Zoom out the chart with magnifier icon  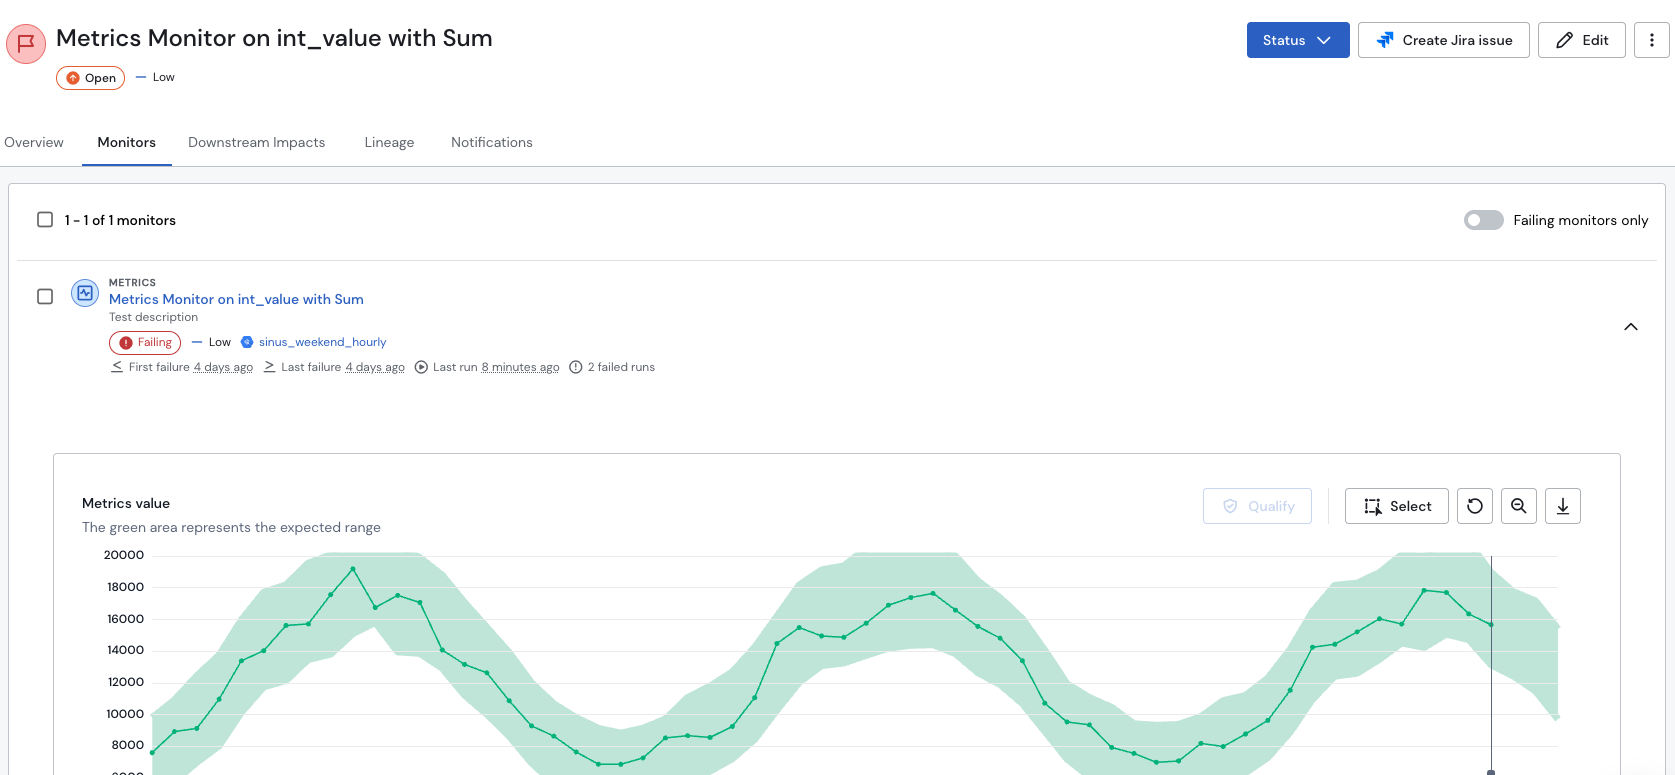point(1519,506)
